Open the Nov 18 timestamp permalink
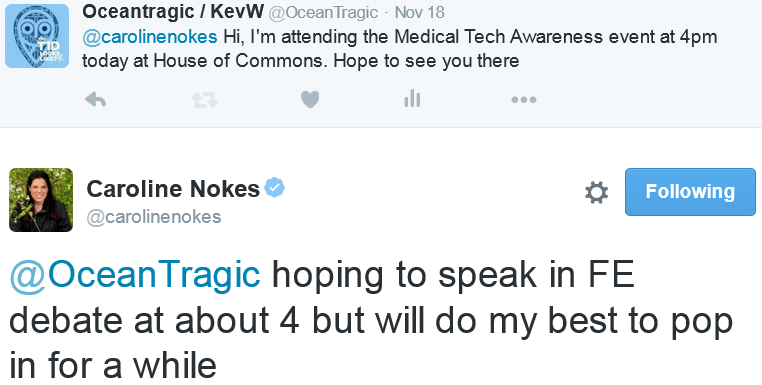This screenshot has height=385, width=762. click(x=419, y=12)
